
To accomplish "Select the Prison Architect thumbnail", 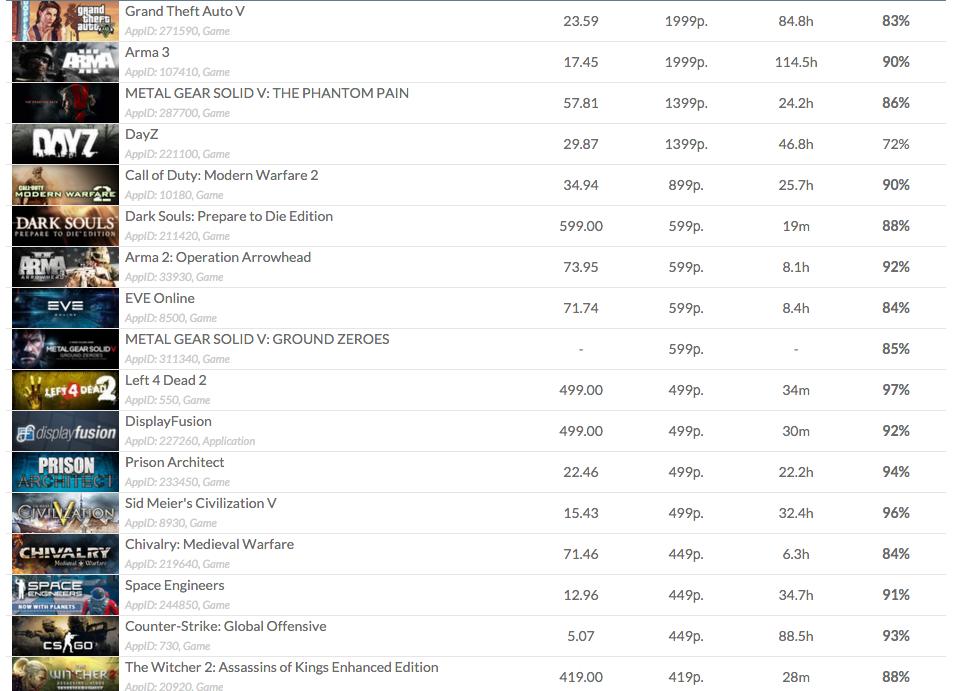I will coord(65,472).
